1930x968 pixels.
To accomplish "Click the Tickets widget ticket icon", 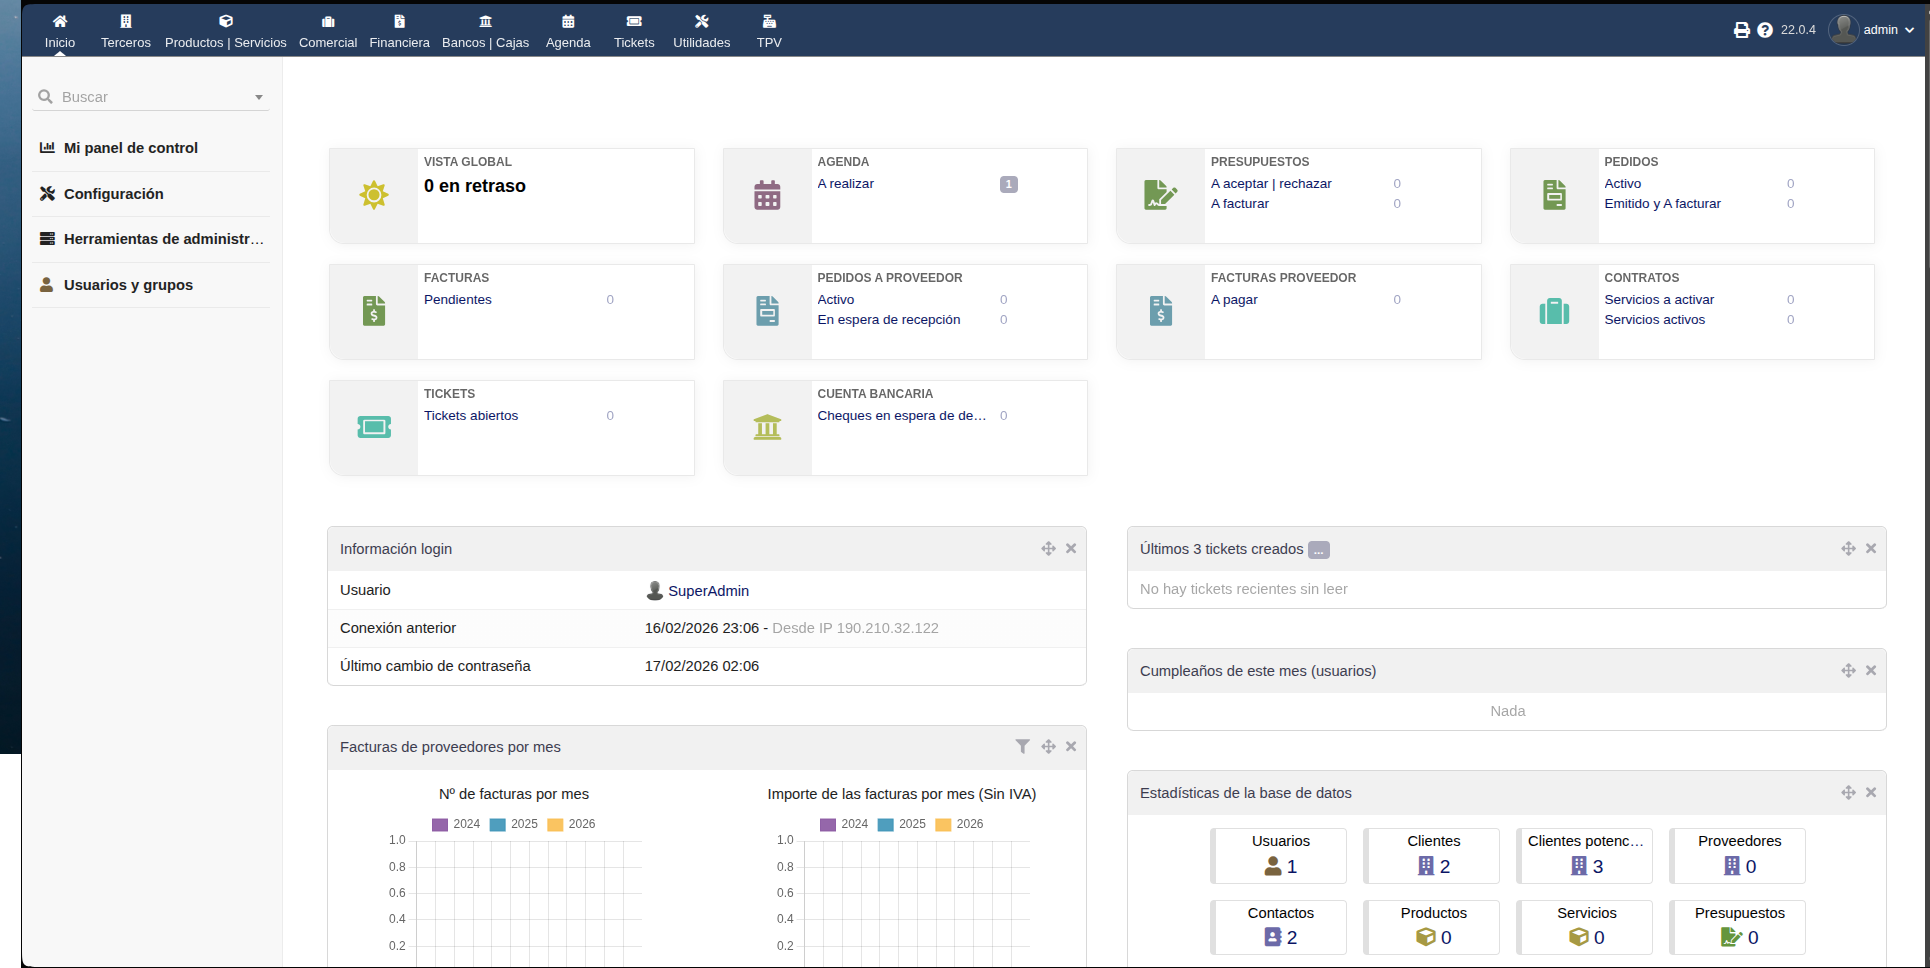I will click(374, 427).
